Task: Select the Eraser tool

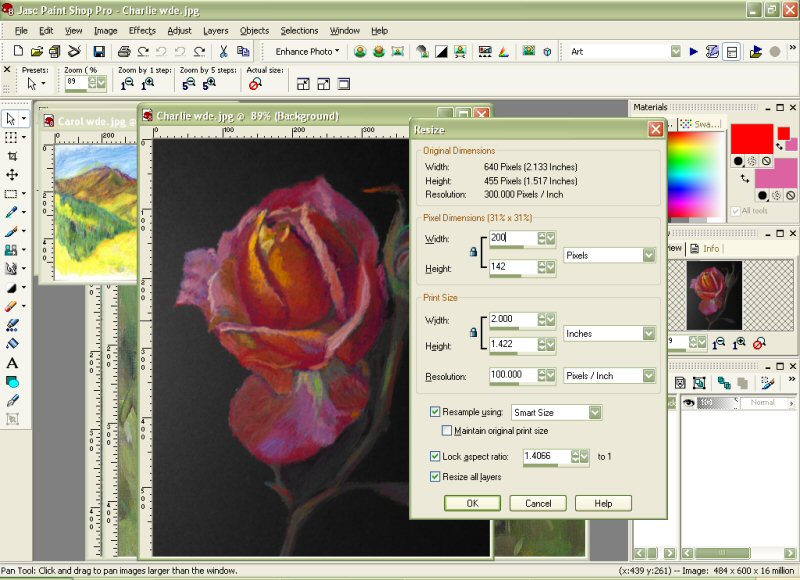Action: point(11,306)
